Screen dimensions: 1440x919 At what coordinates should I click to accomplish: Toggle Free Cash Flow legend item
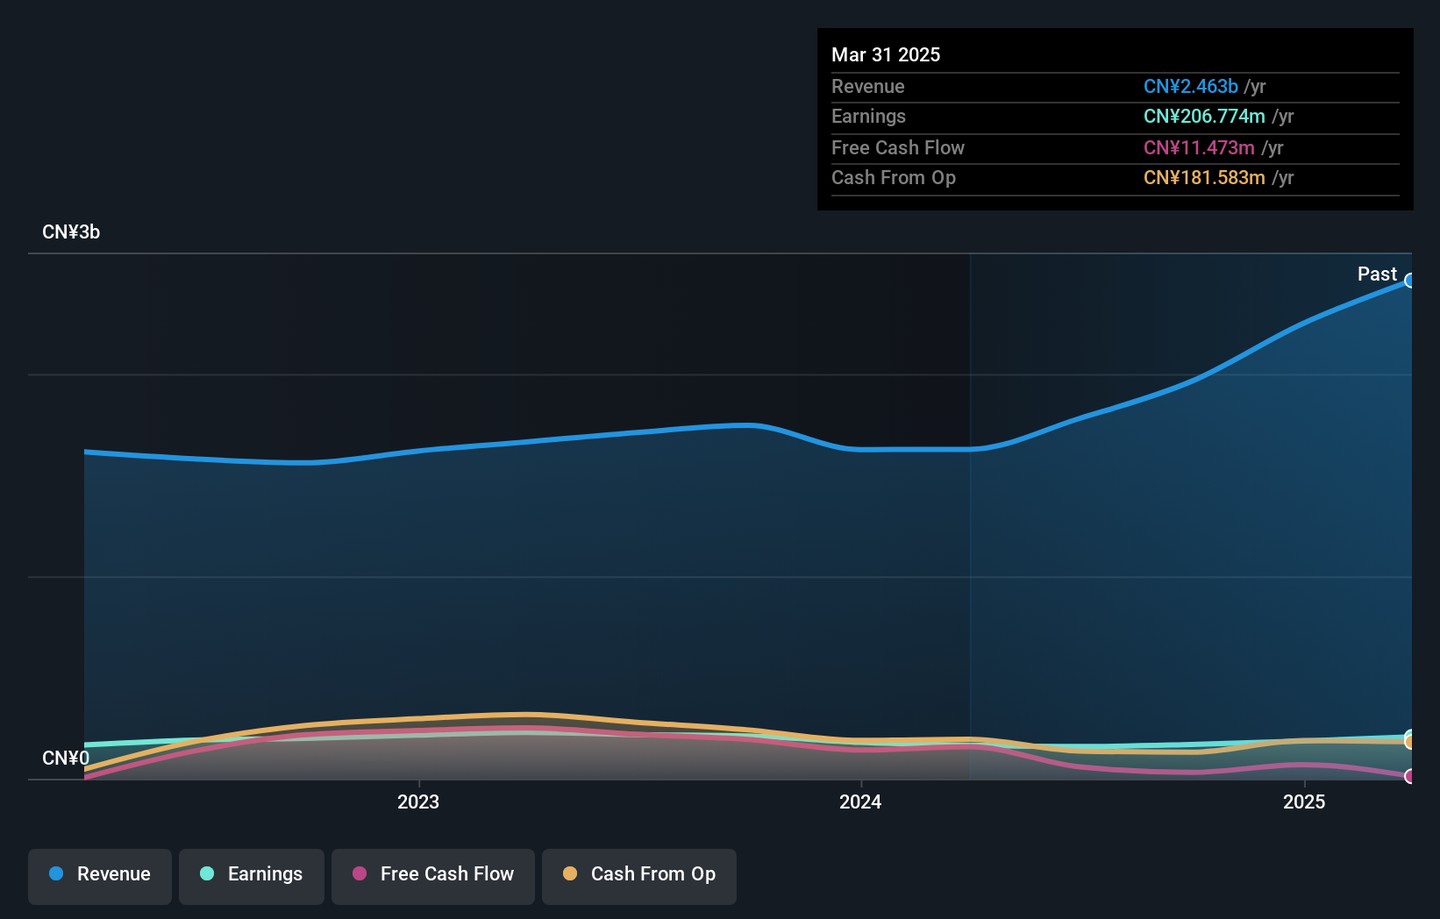click(x=433, y=876)
